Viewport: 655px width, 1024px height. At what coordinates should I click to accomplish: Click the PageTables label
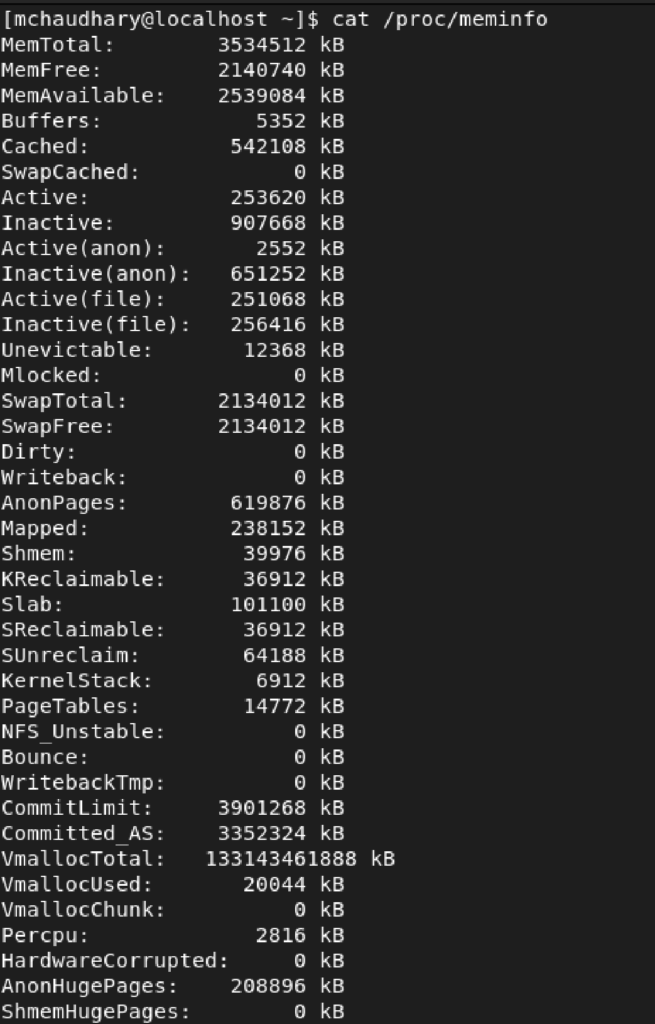click(x=70, y=707)
